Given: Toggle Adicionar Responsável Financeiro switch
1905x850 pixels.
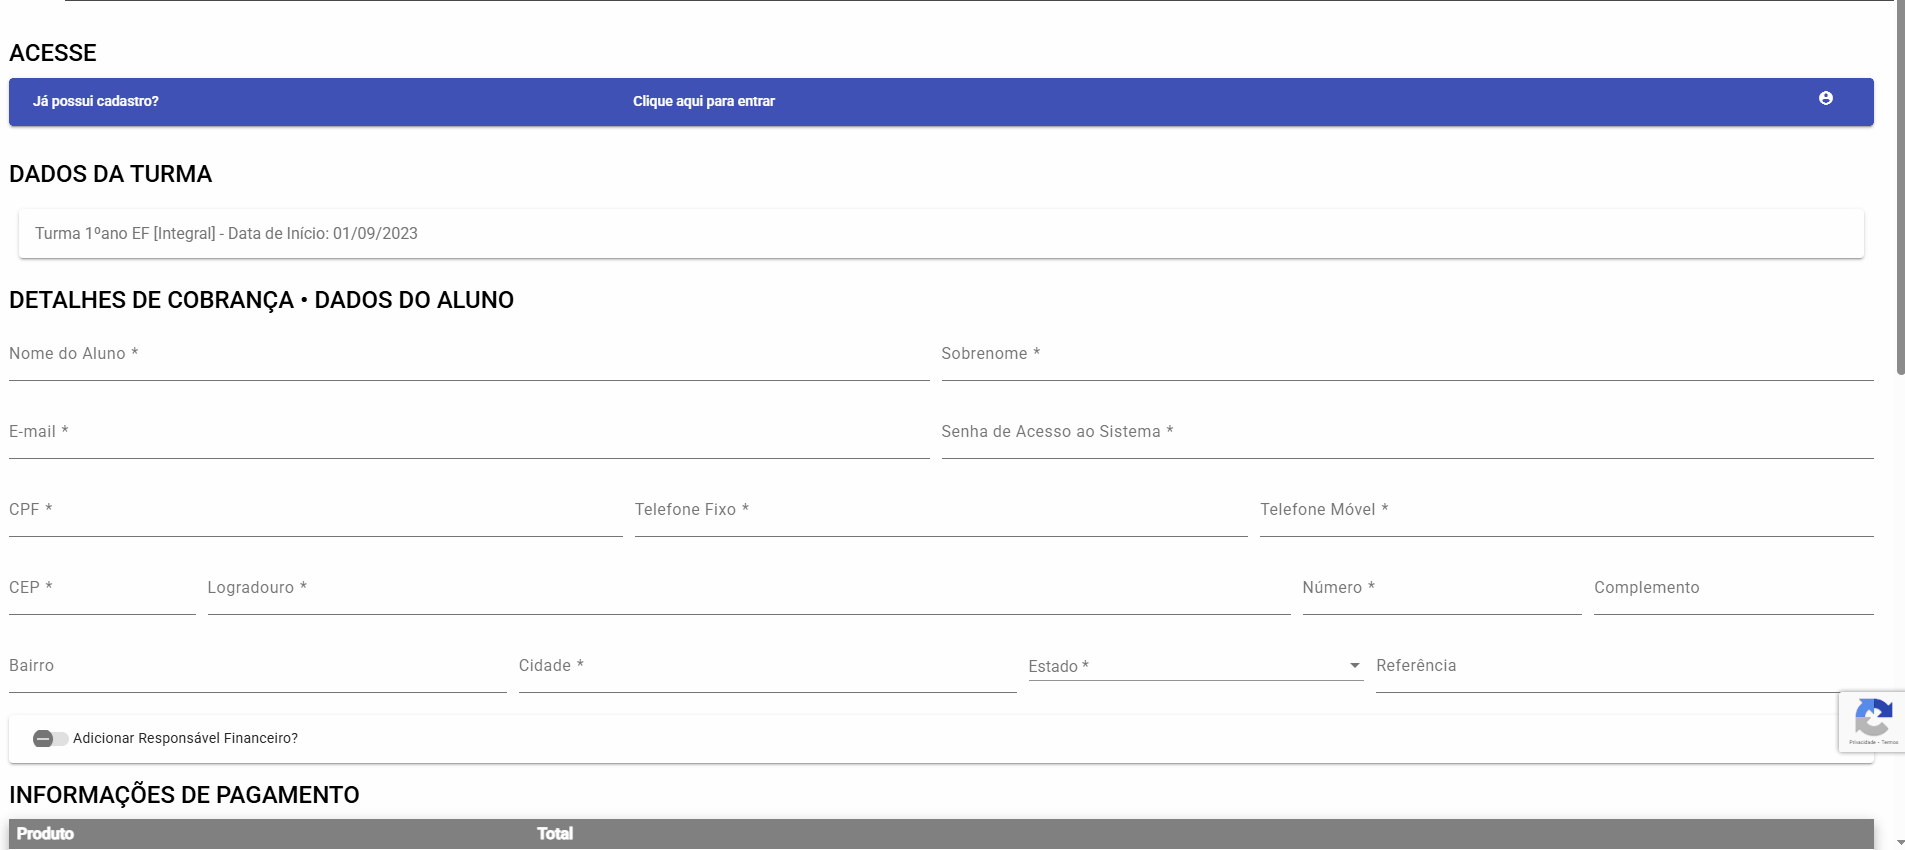Looking at the screenshot, I should pos(50,739).
